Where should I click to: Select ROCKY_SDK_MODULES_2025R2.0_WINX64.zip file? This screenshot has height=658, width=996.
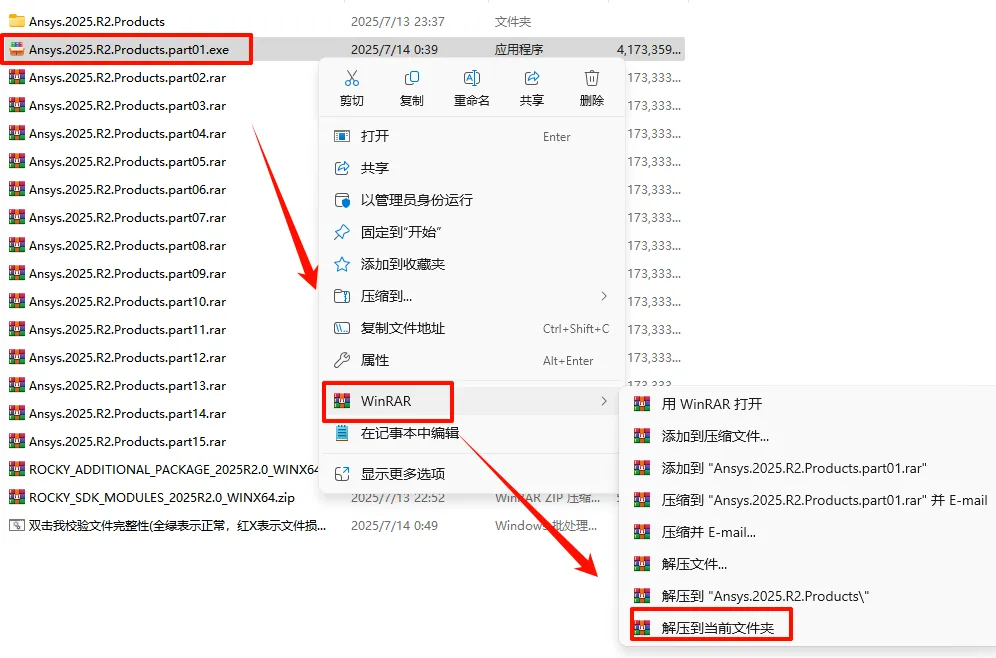pyautogui.click(x=161, y=497)
